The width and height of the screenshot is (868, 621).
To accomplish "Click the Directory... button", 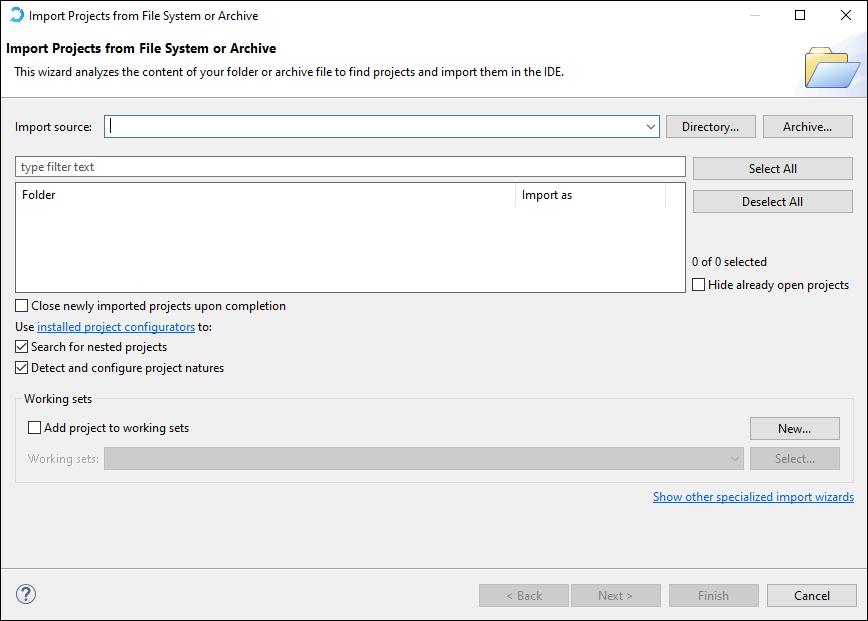I will [710, 127].
